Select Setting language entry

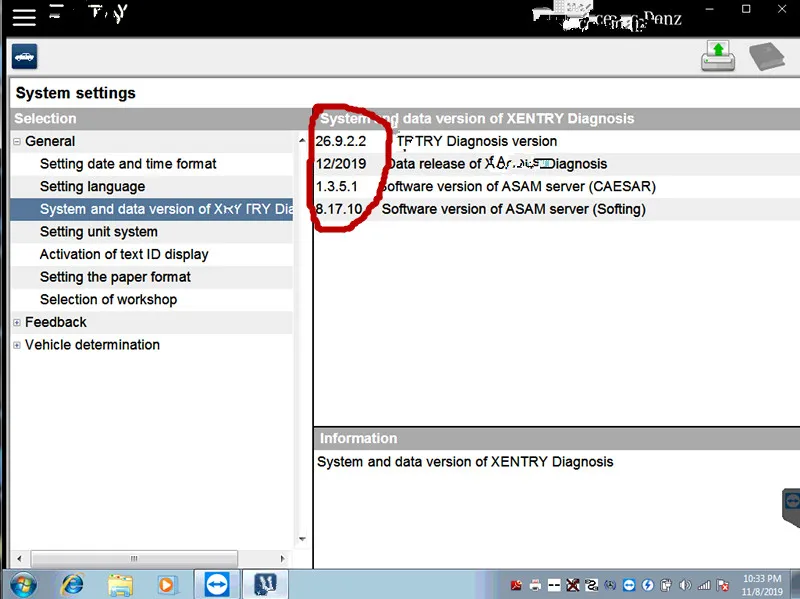click(x=92, y=187)
